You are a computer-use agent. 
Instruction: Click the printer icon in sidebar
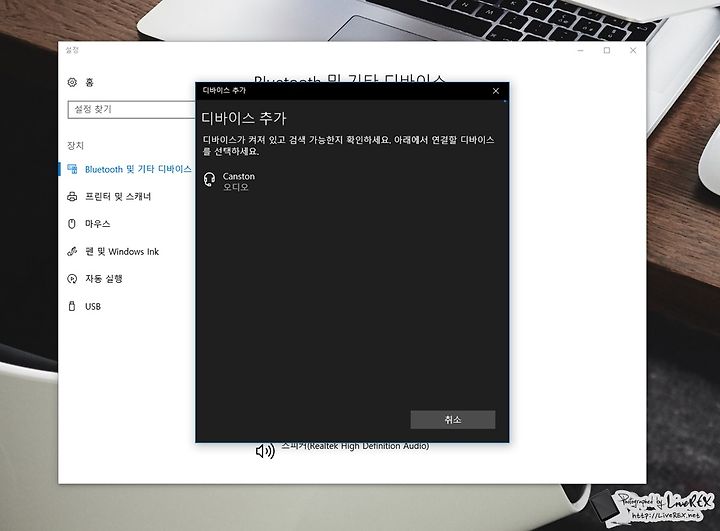click(72, 197)
